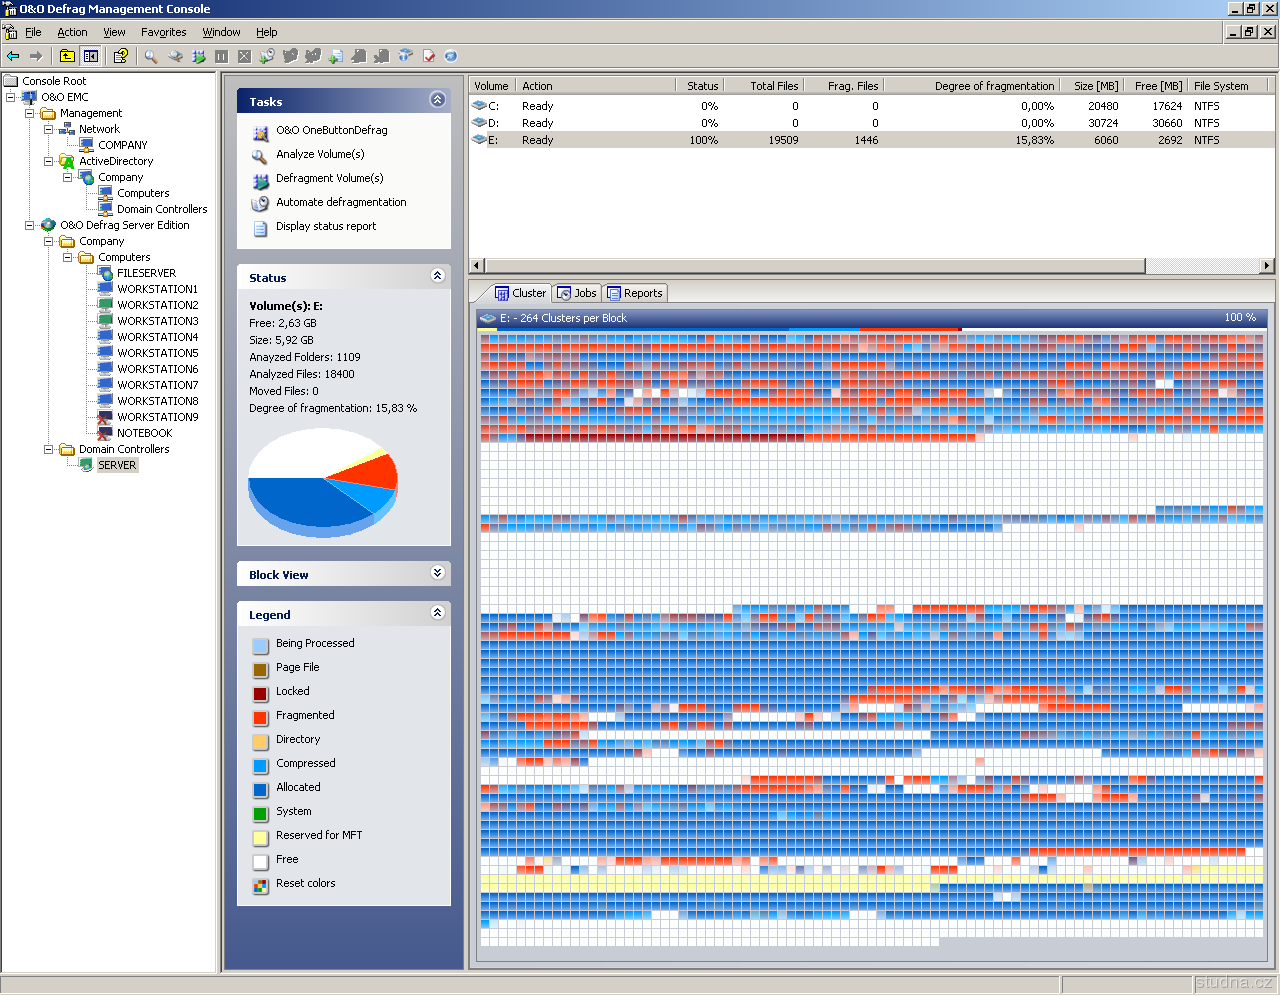The image size is (1280, 996).
Task: Toggle the Show/Hide Console Tree toolbar button
Action: (x=91, y=56)
